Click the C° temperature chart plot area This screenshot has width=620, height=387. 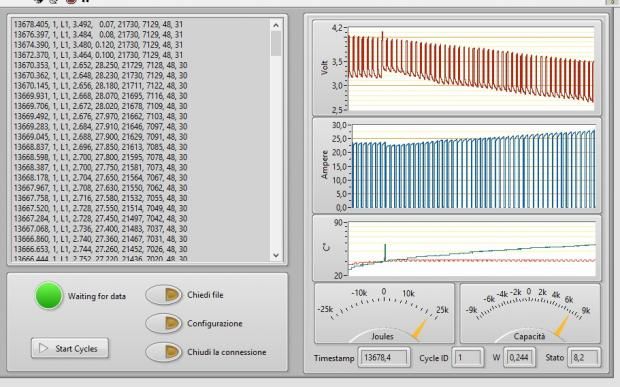(x=472, y=249)
